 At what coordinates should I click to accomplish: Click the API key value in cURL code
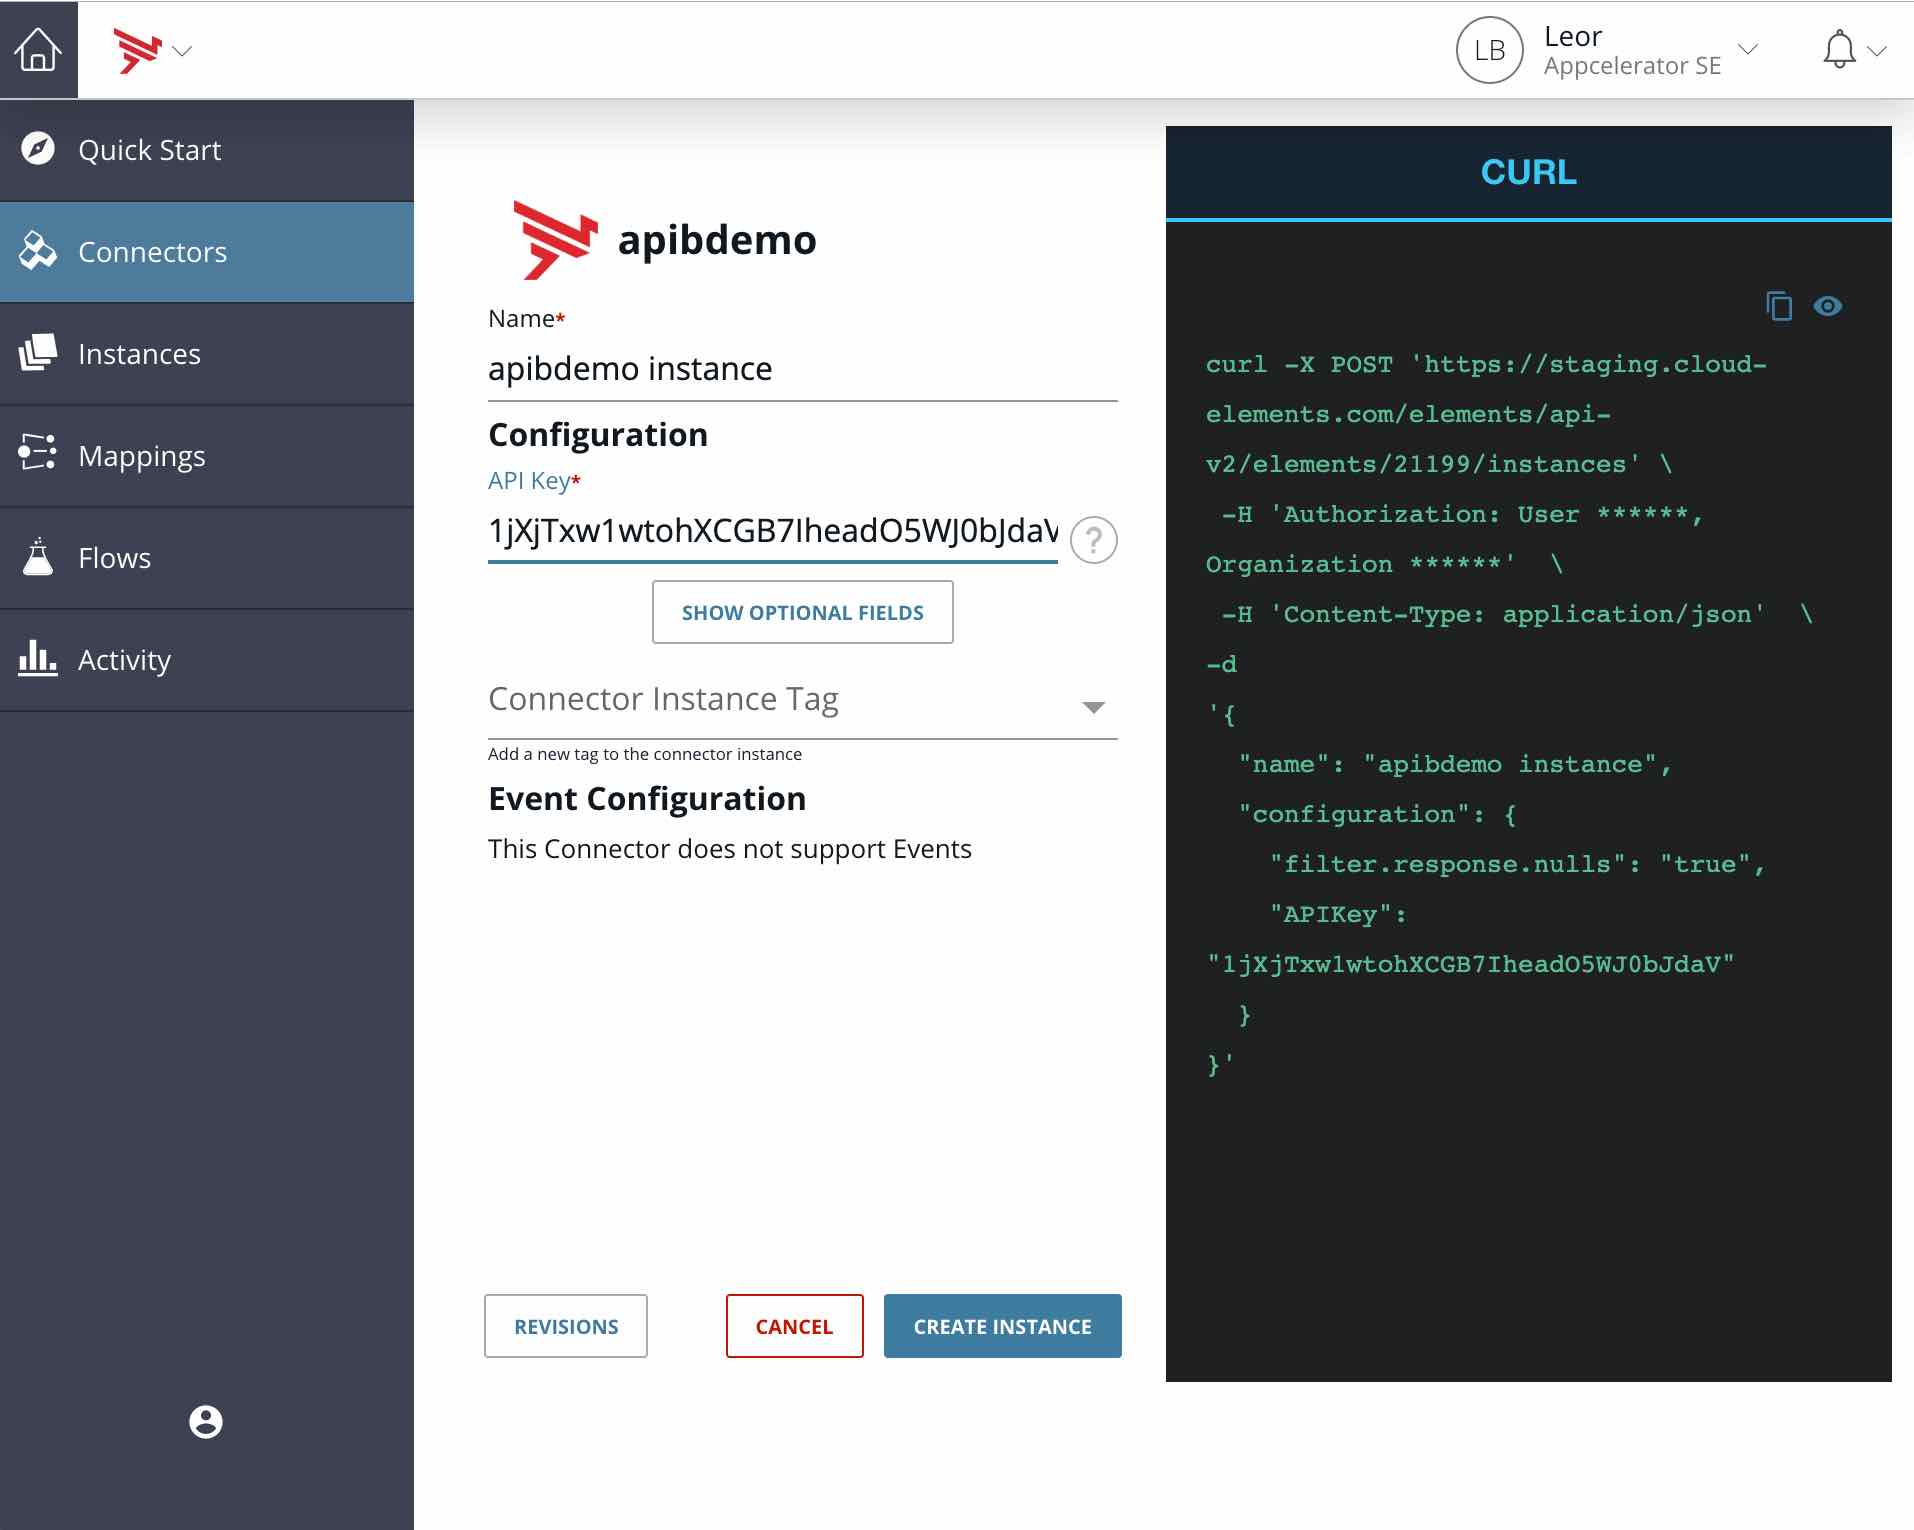[x=1470, y=964]
